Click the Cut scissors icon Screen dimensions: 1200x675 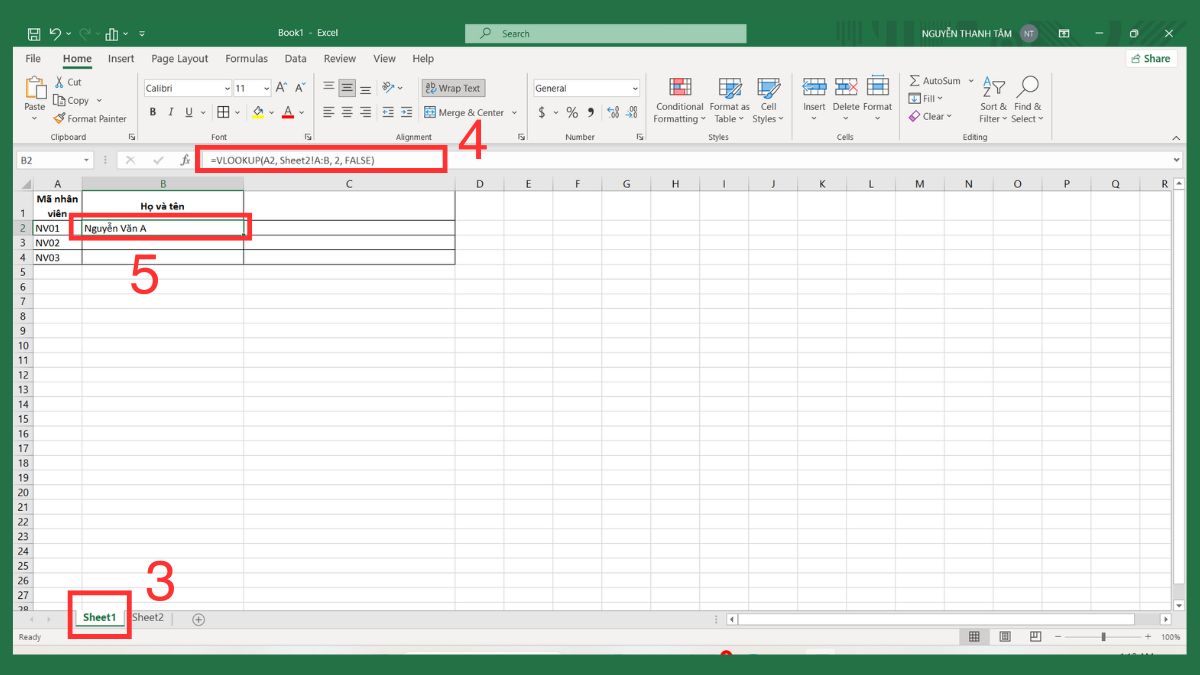pyautogui.click(x=60, y=82)
